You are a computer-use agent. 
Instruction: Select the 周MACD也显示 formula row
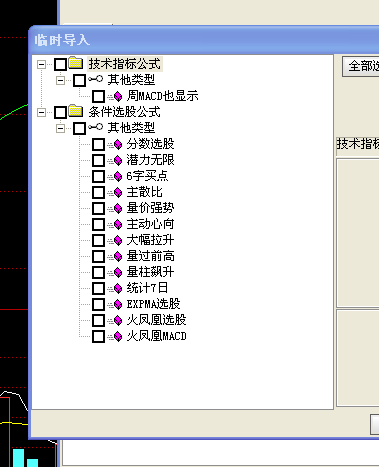[162, 96]
